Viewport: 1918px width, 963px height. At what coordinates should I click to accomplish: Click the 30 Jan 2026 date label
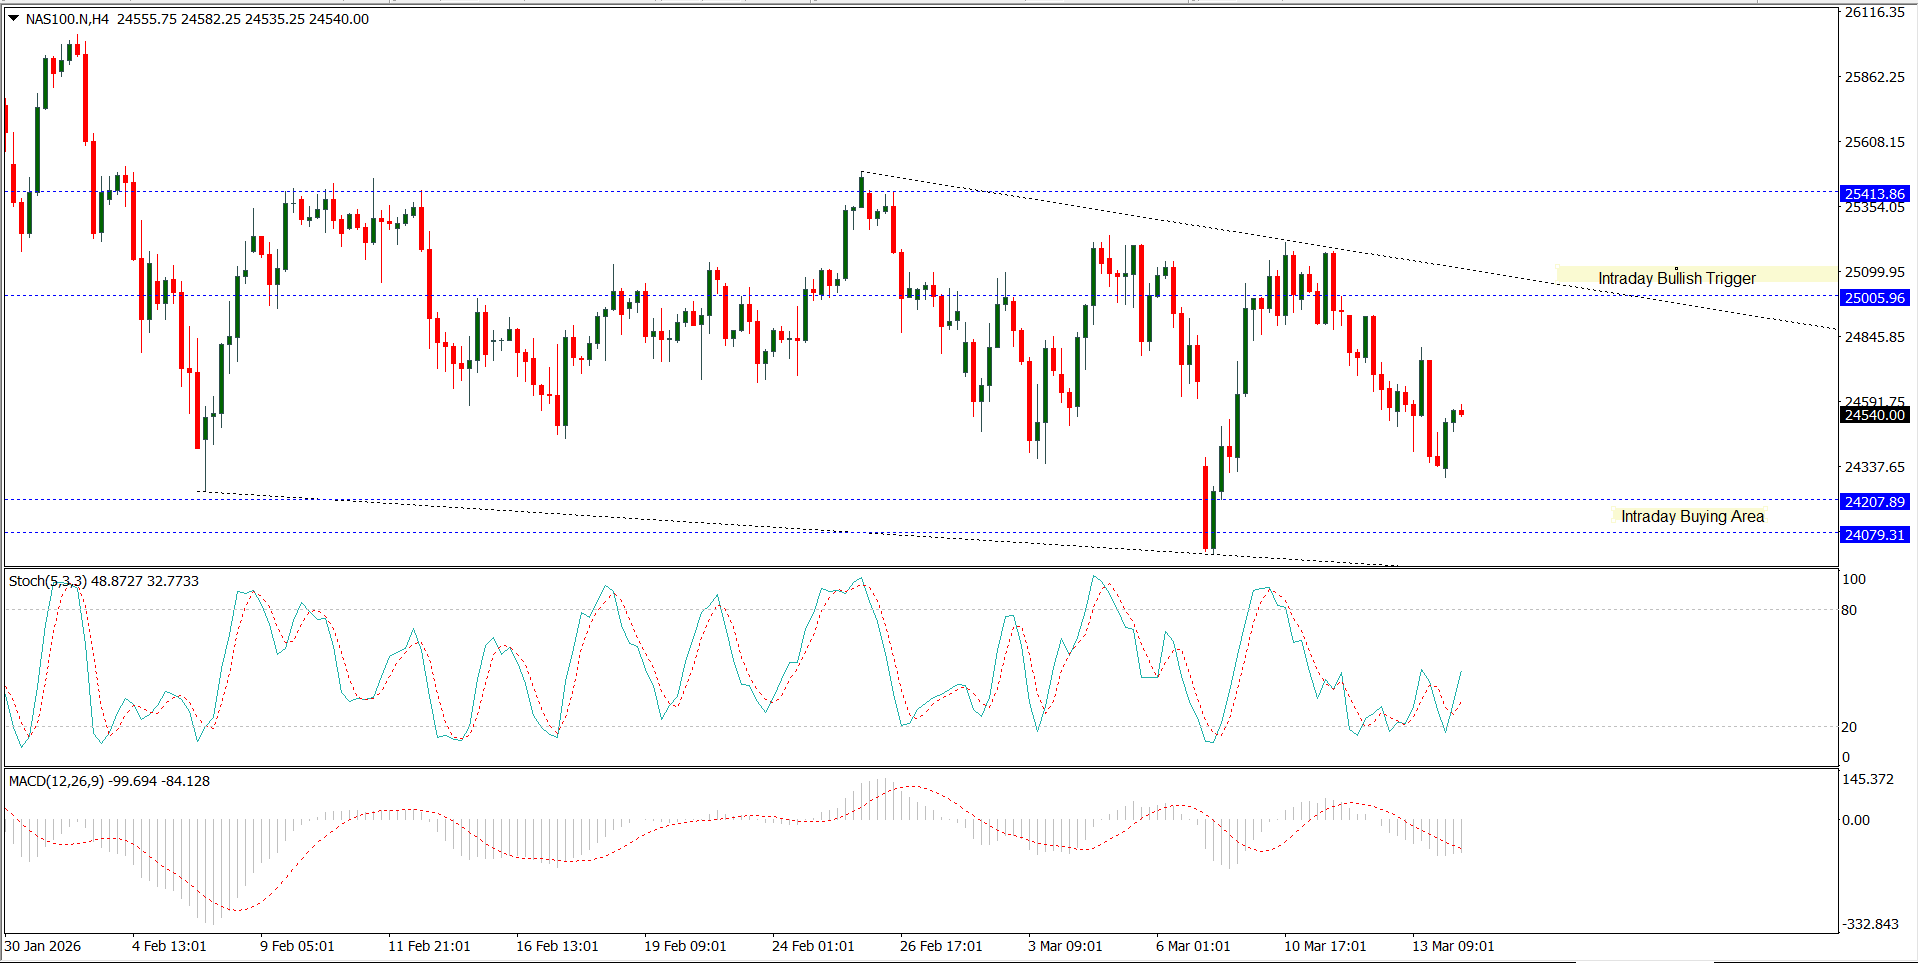point(43,946)
